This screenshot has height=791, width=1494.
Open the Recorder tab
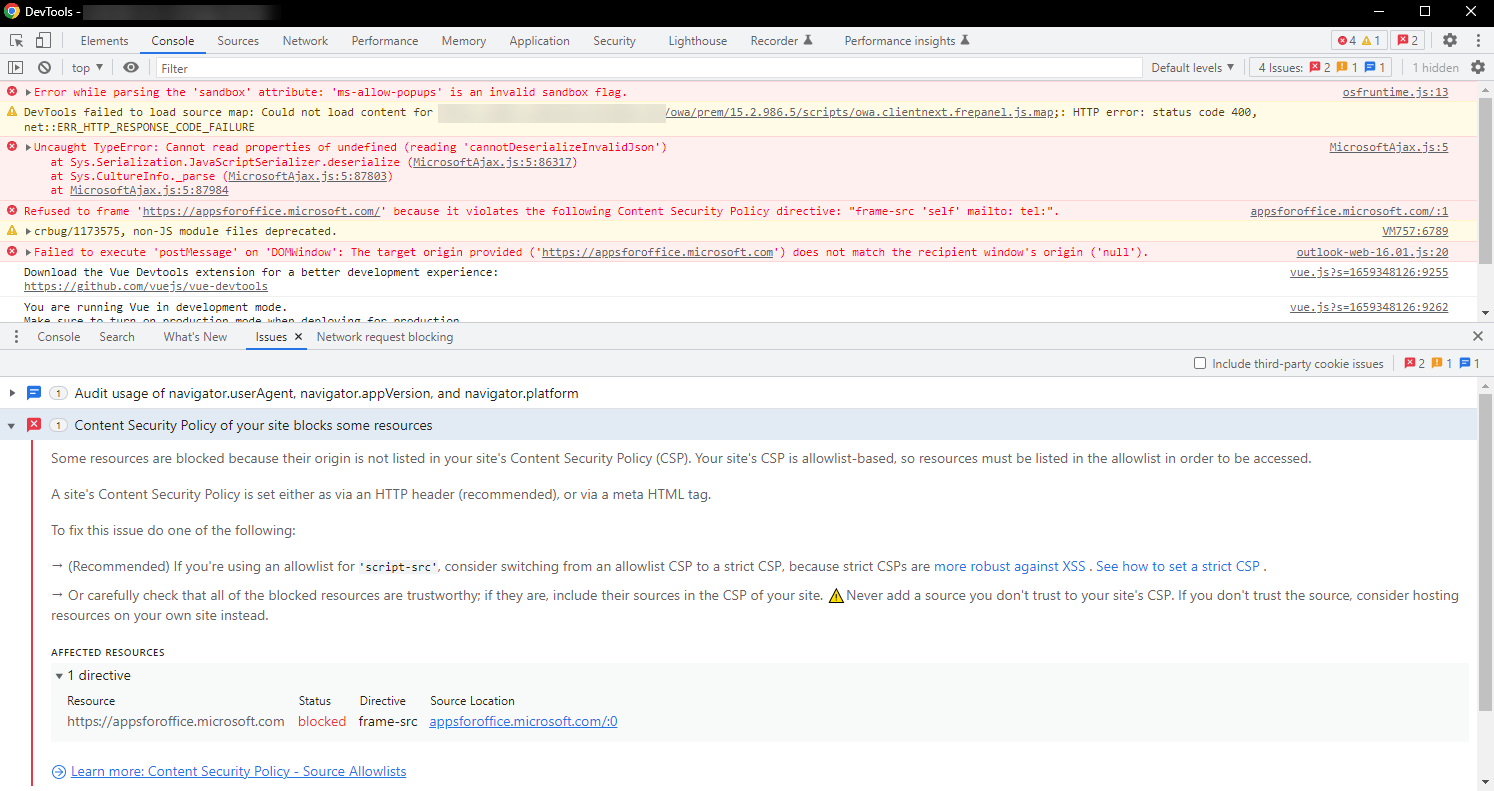pyautogui.click(x=781, y=41)
